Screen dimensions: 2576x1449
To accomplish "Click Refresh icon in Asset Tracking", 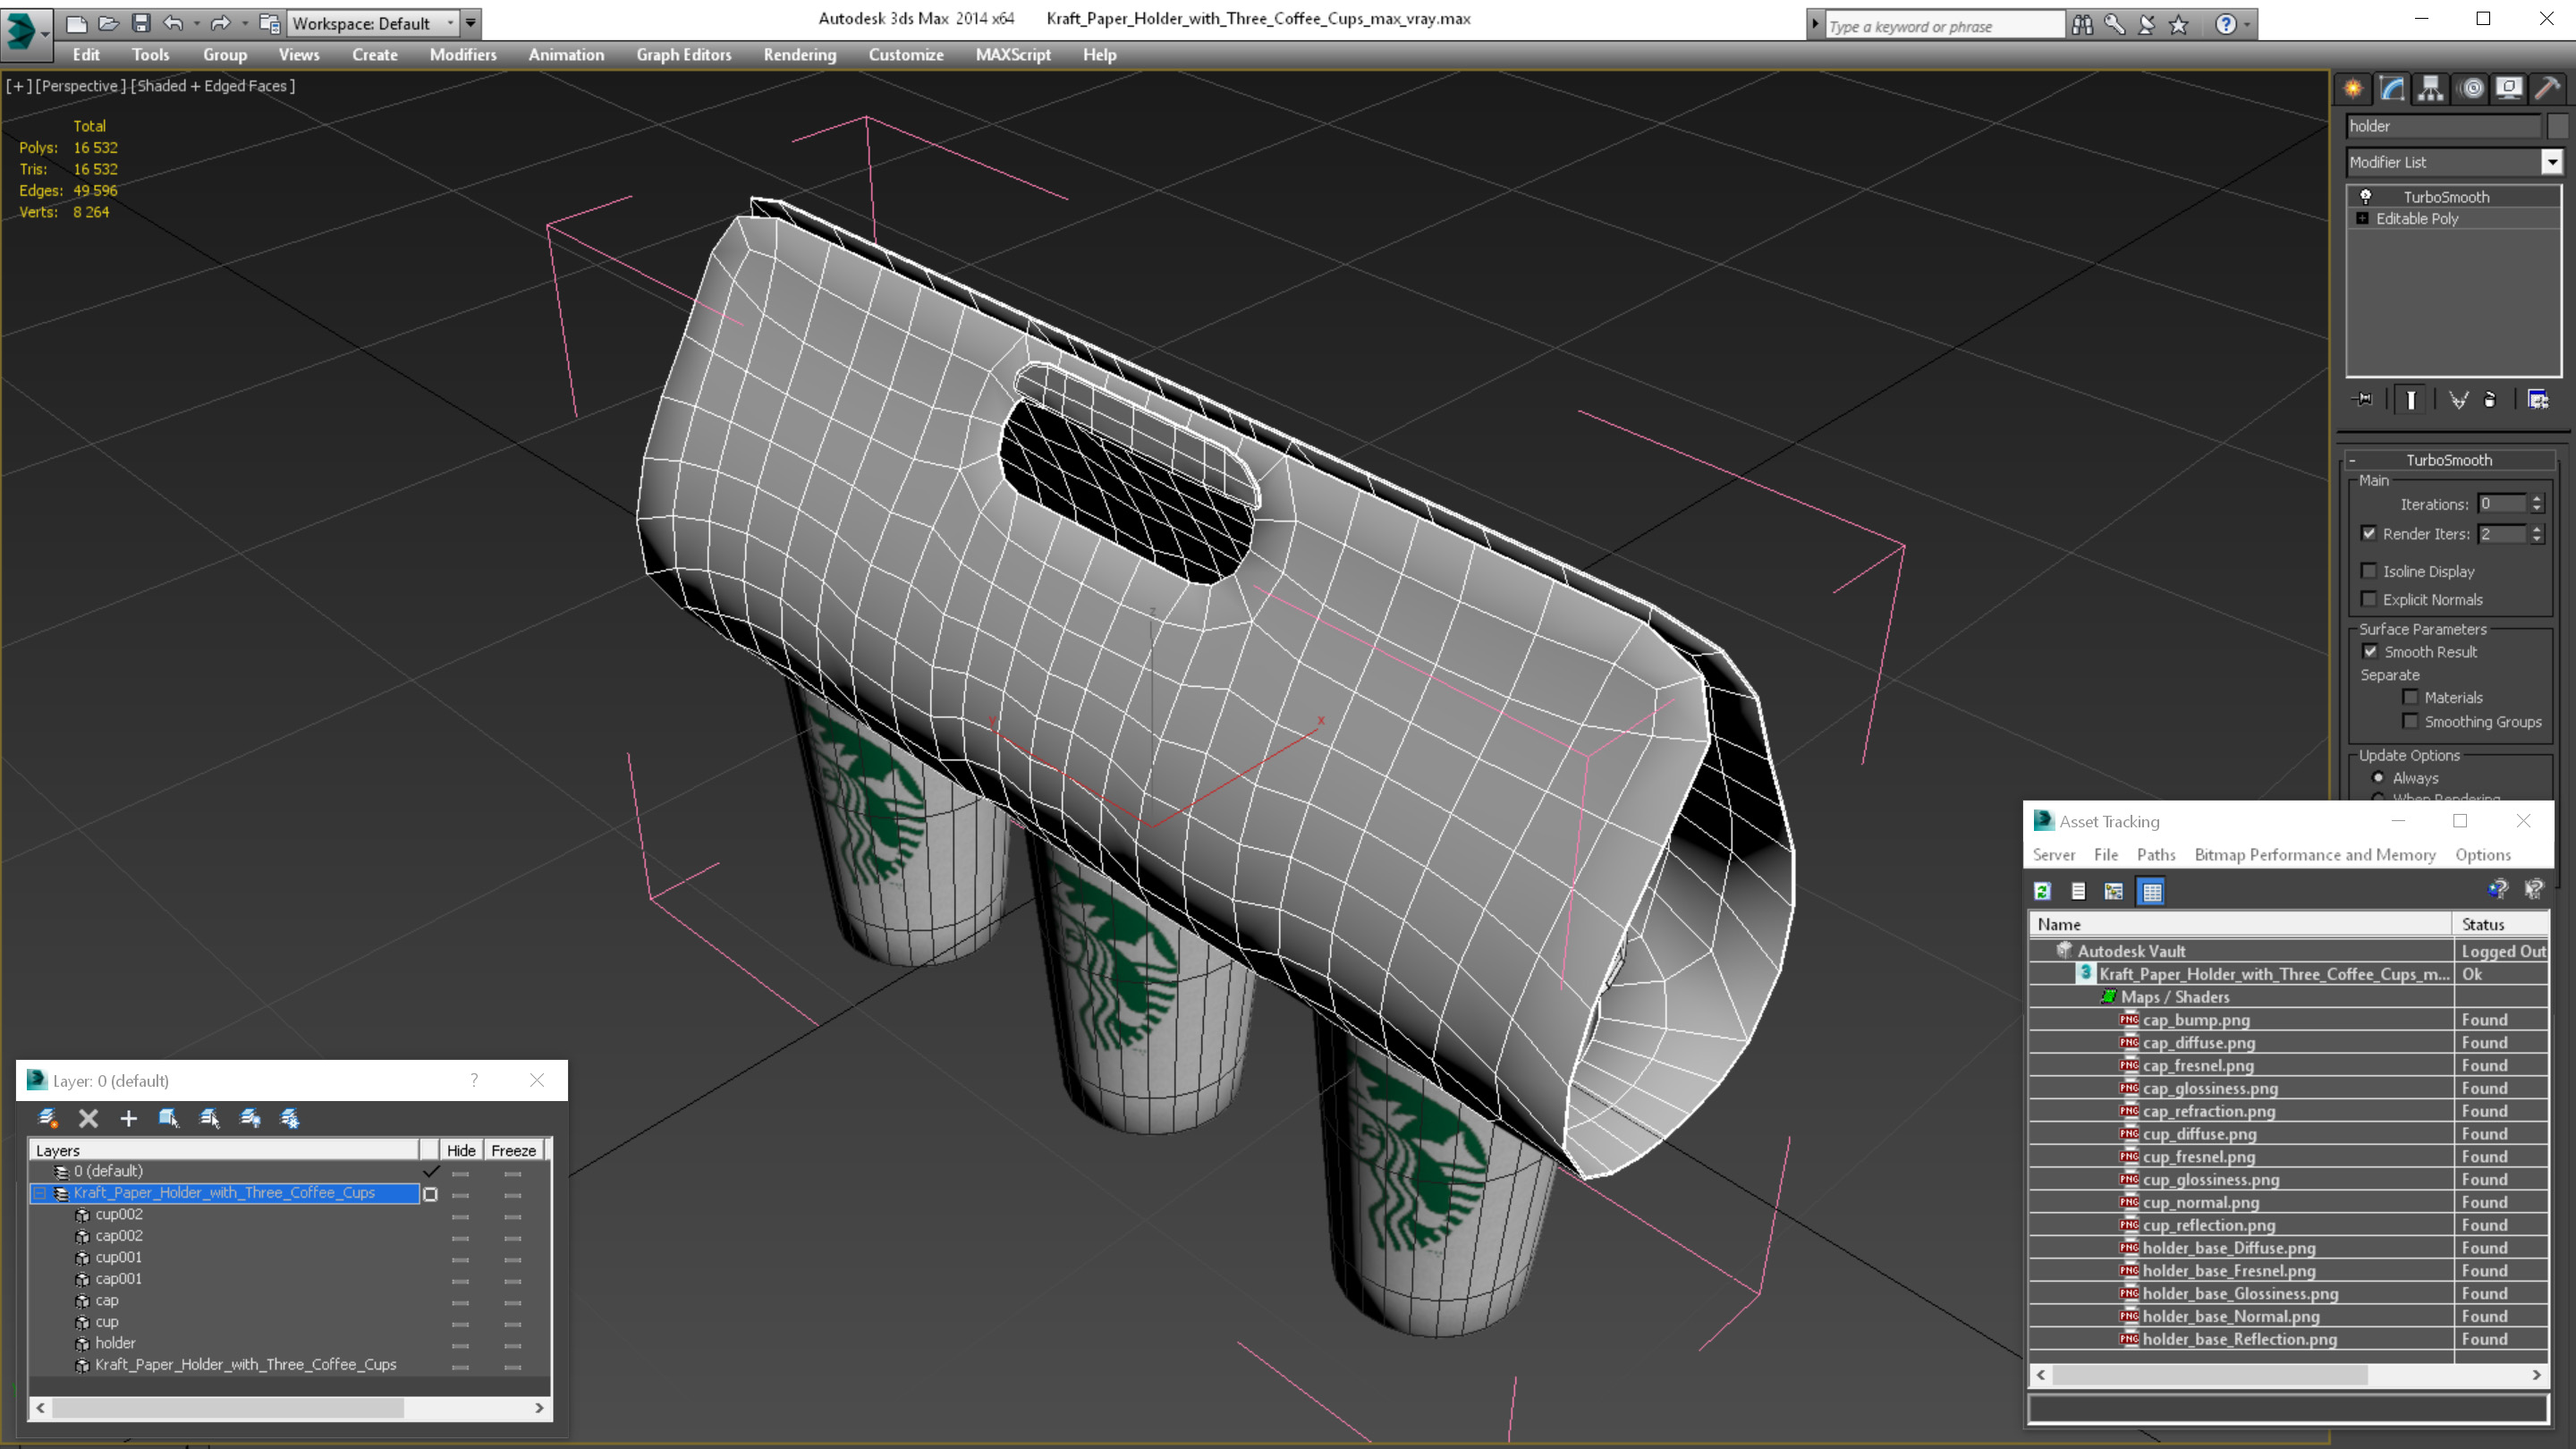I will (2042, 891).
